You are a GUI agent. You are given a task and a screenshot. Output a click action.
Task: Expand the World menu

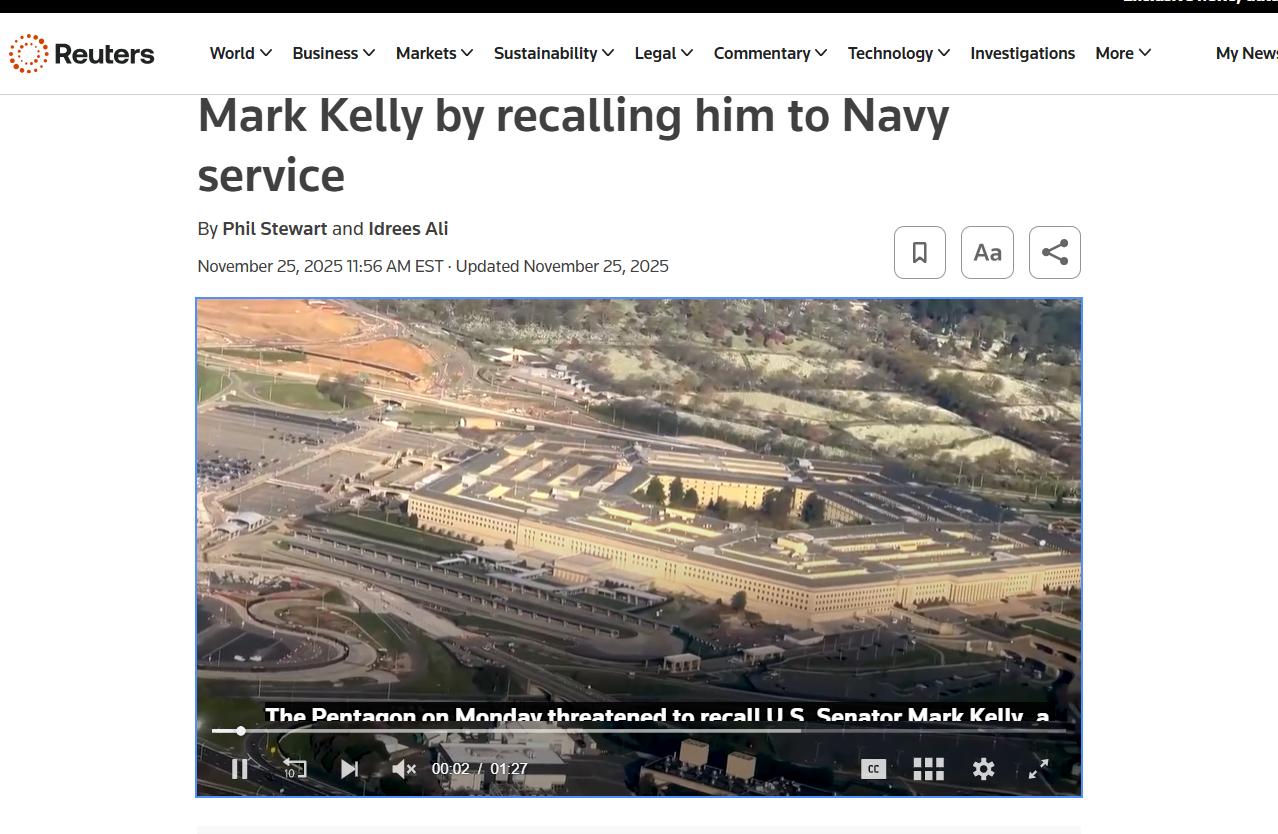pyautogui.click(x=241, y=53)
